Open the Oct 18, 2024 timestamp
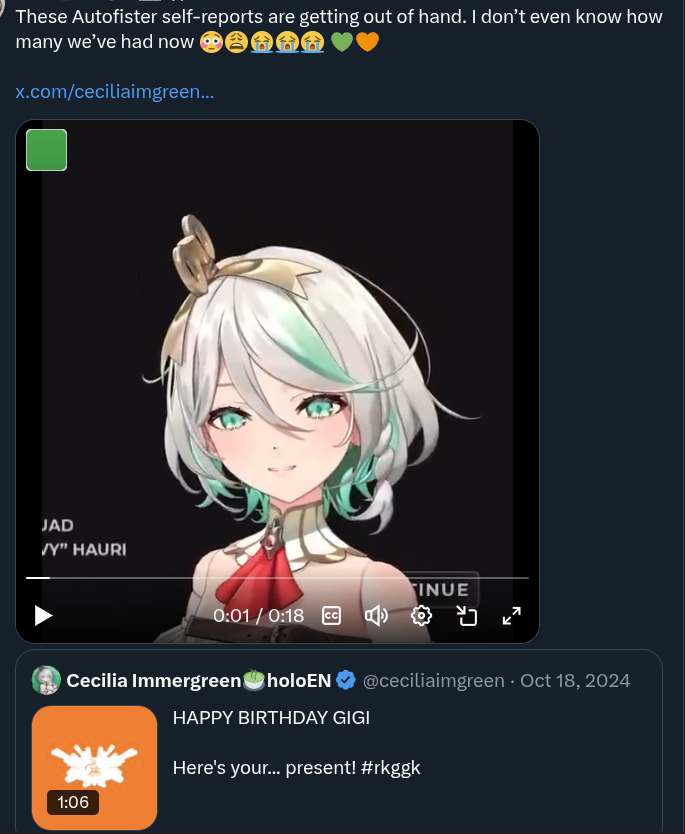The height and width of the screenshot is (834, 685). click(575, 680)
